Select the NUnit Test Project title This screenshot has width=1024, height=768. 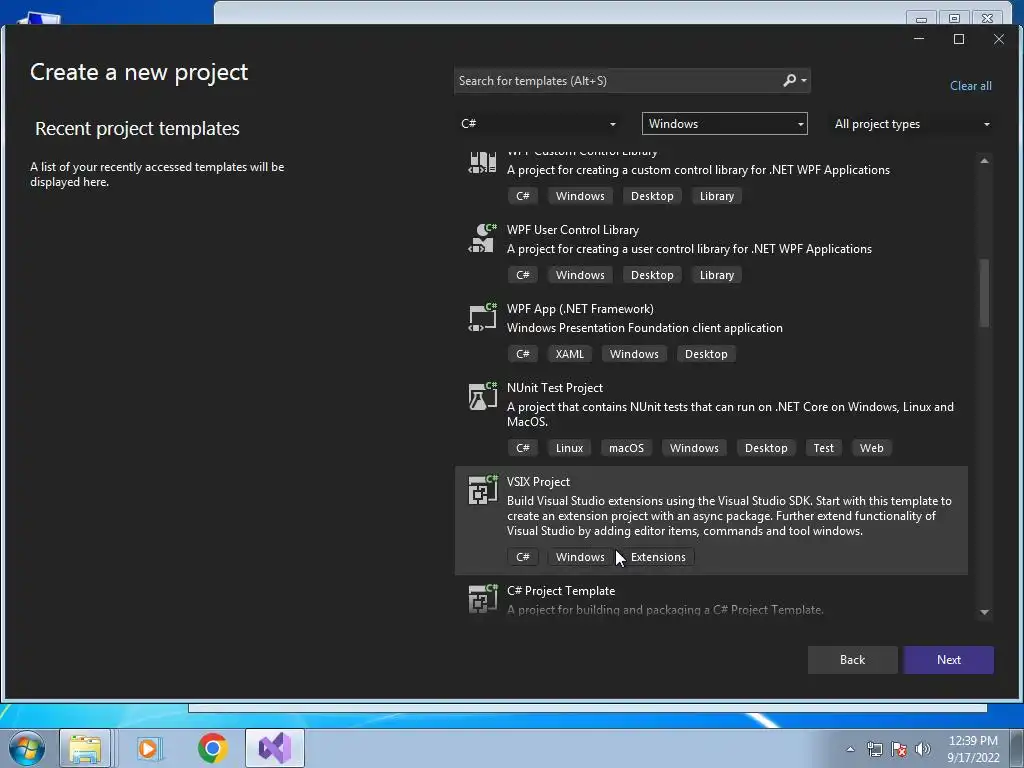pos(554,388)
